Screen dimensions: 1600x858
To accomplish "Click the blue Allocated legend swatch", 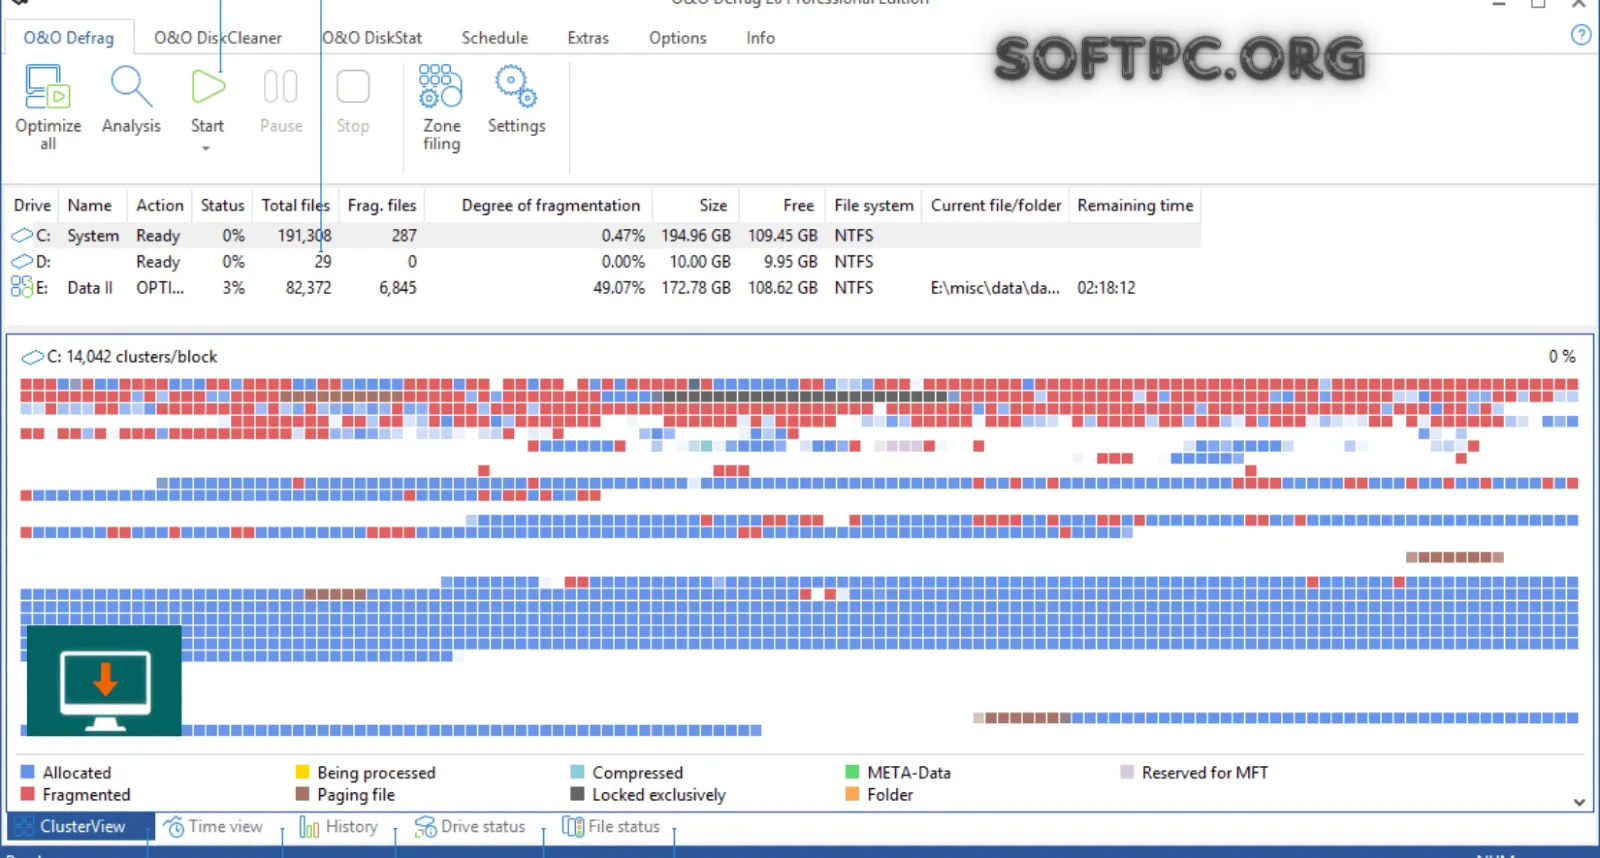I will click(x=28, y=772).
